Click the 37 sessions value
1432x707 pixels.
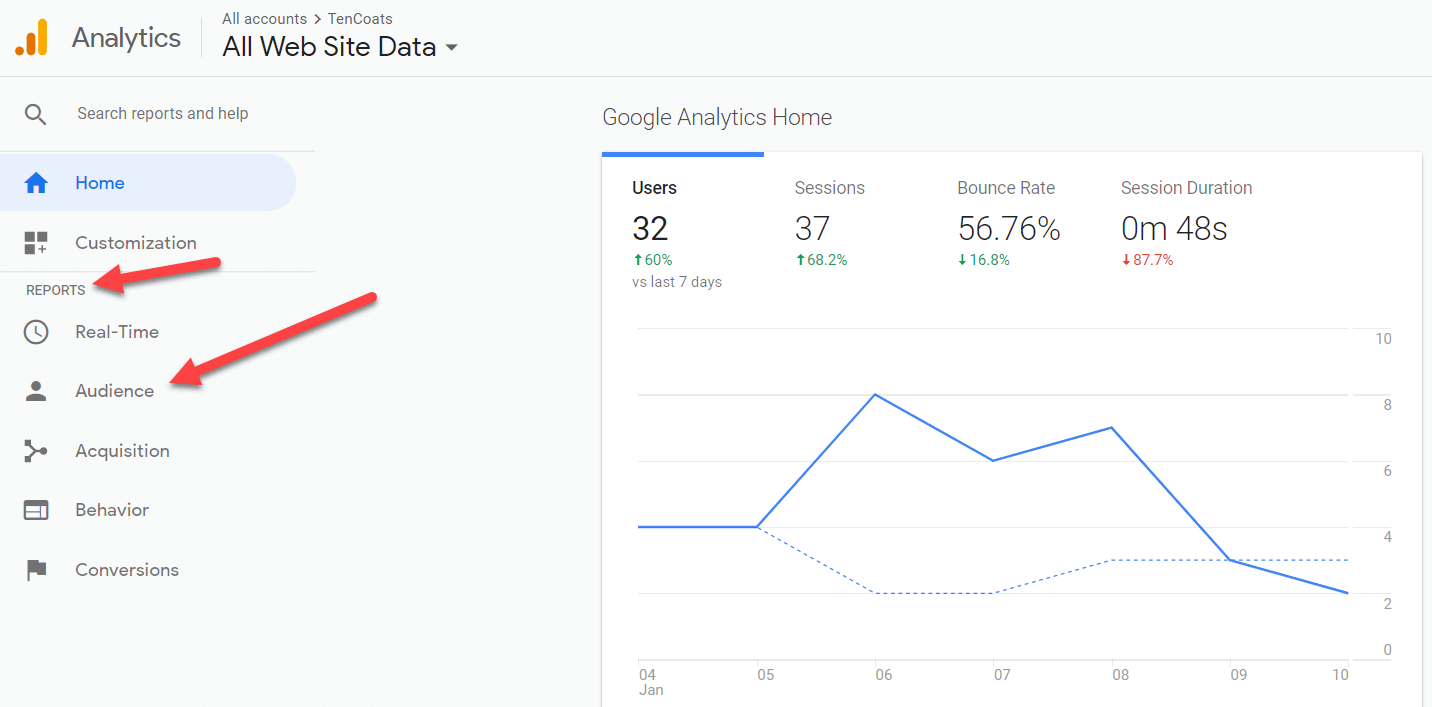pos(812,229)
